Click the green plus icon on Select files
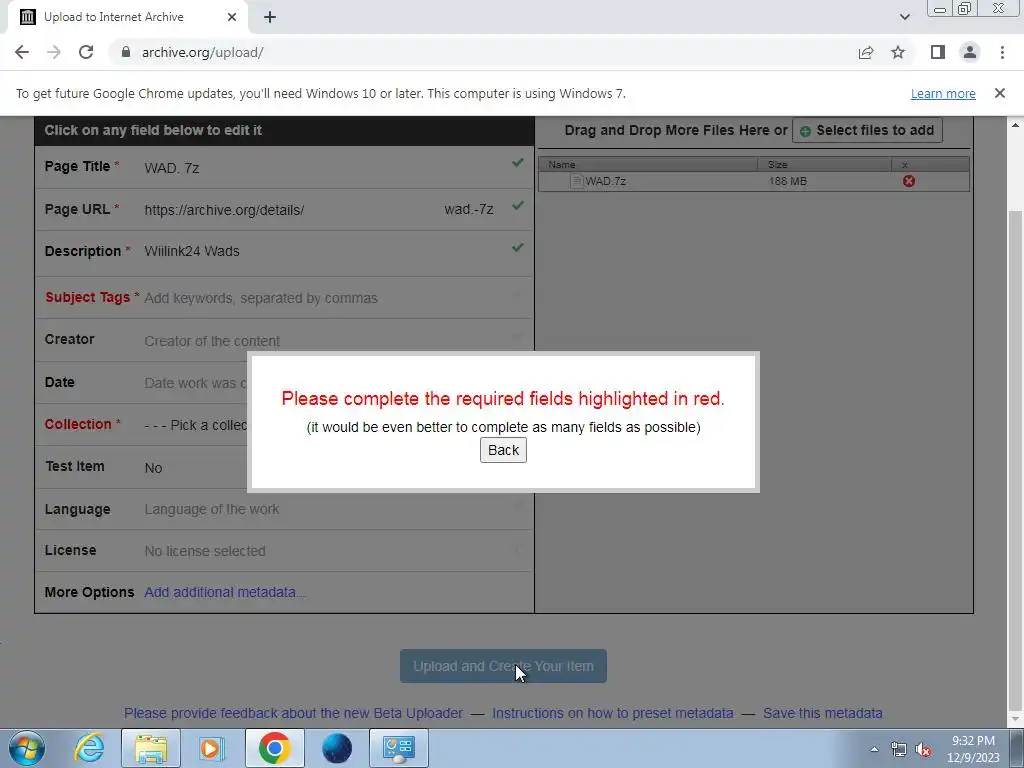 [x=805, y=131]
